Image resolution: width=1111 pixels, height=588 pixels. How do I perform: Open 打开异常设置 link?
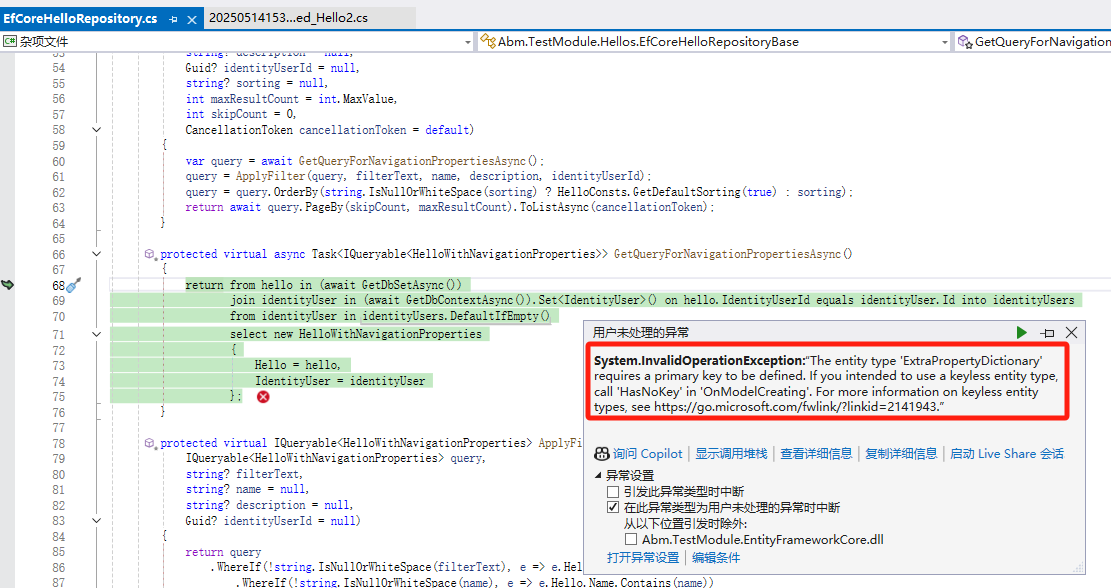[x=642, y=557]
